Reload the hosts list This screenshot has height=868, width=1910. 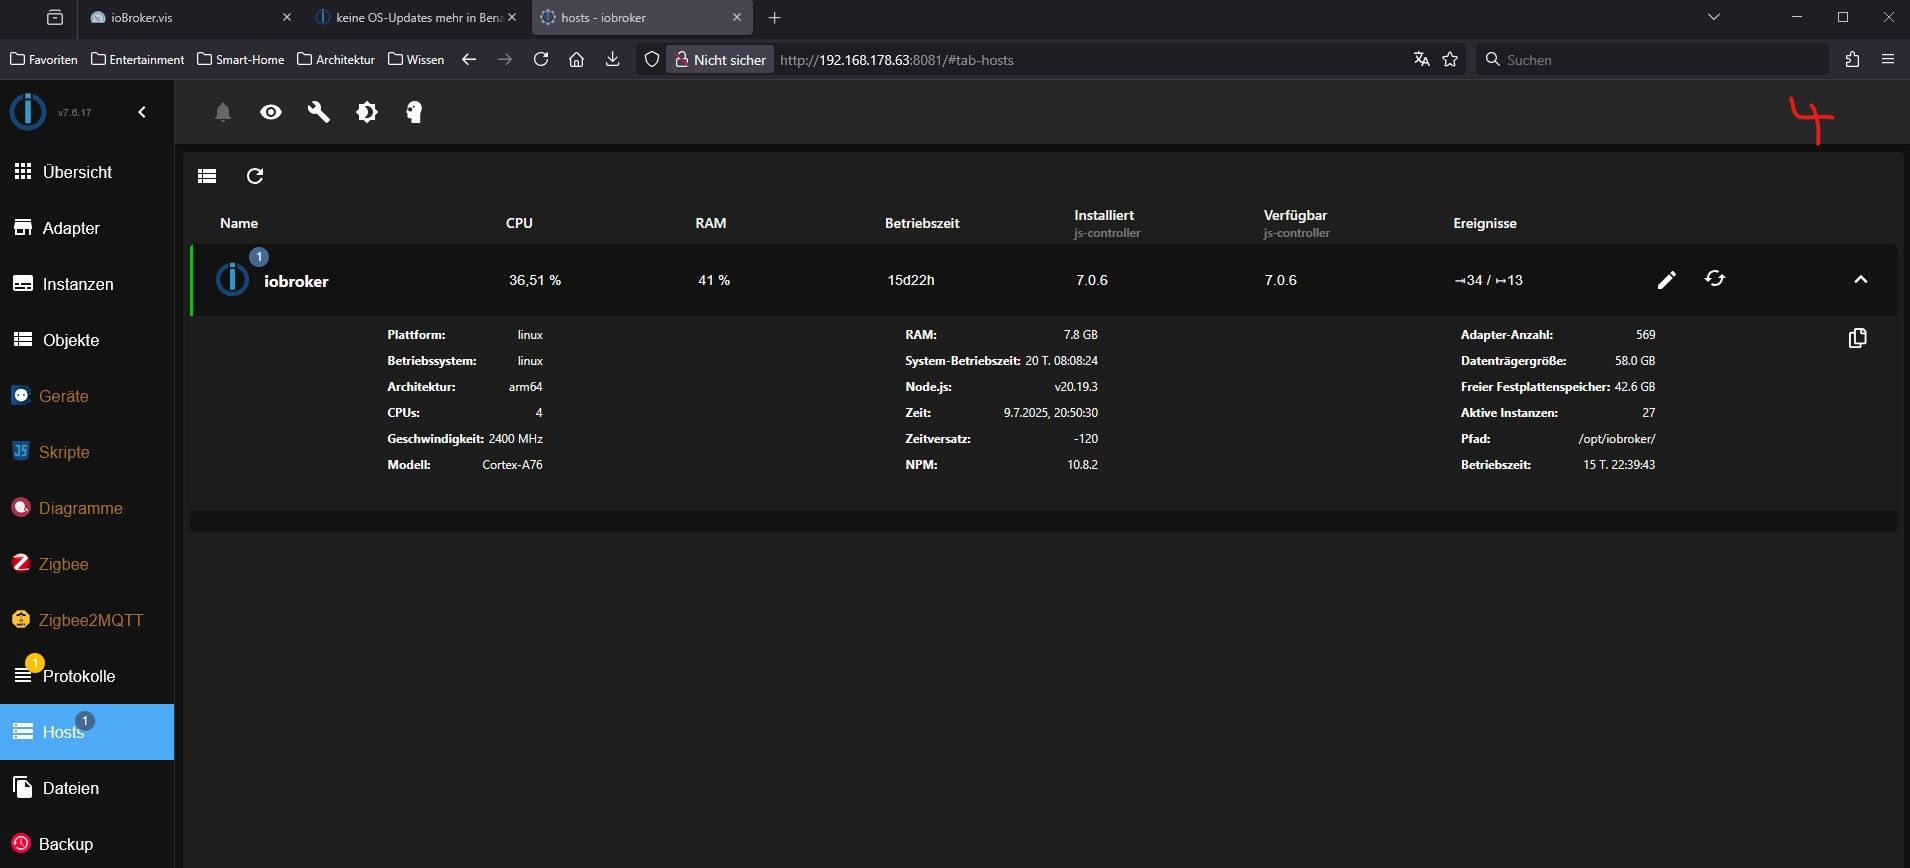click(x=255, y=176)
